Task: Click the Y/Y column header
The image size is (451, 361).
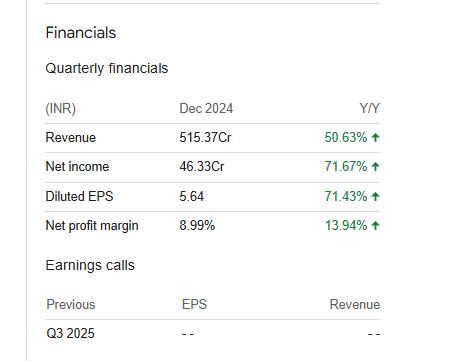Action: (369, 109)
